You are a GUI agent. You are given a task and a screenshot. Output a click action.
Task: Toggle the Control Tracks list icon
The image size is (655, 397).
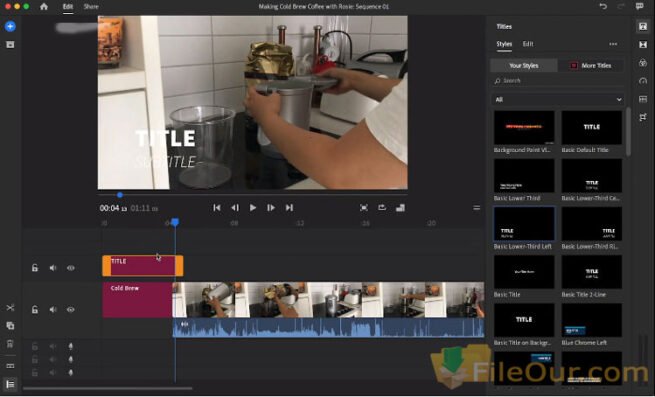pyautogui.click(x=10, y=384)
